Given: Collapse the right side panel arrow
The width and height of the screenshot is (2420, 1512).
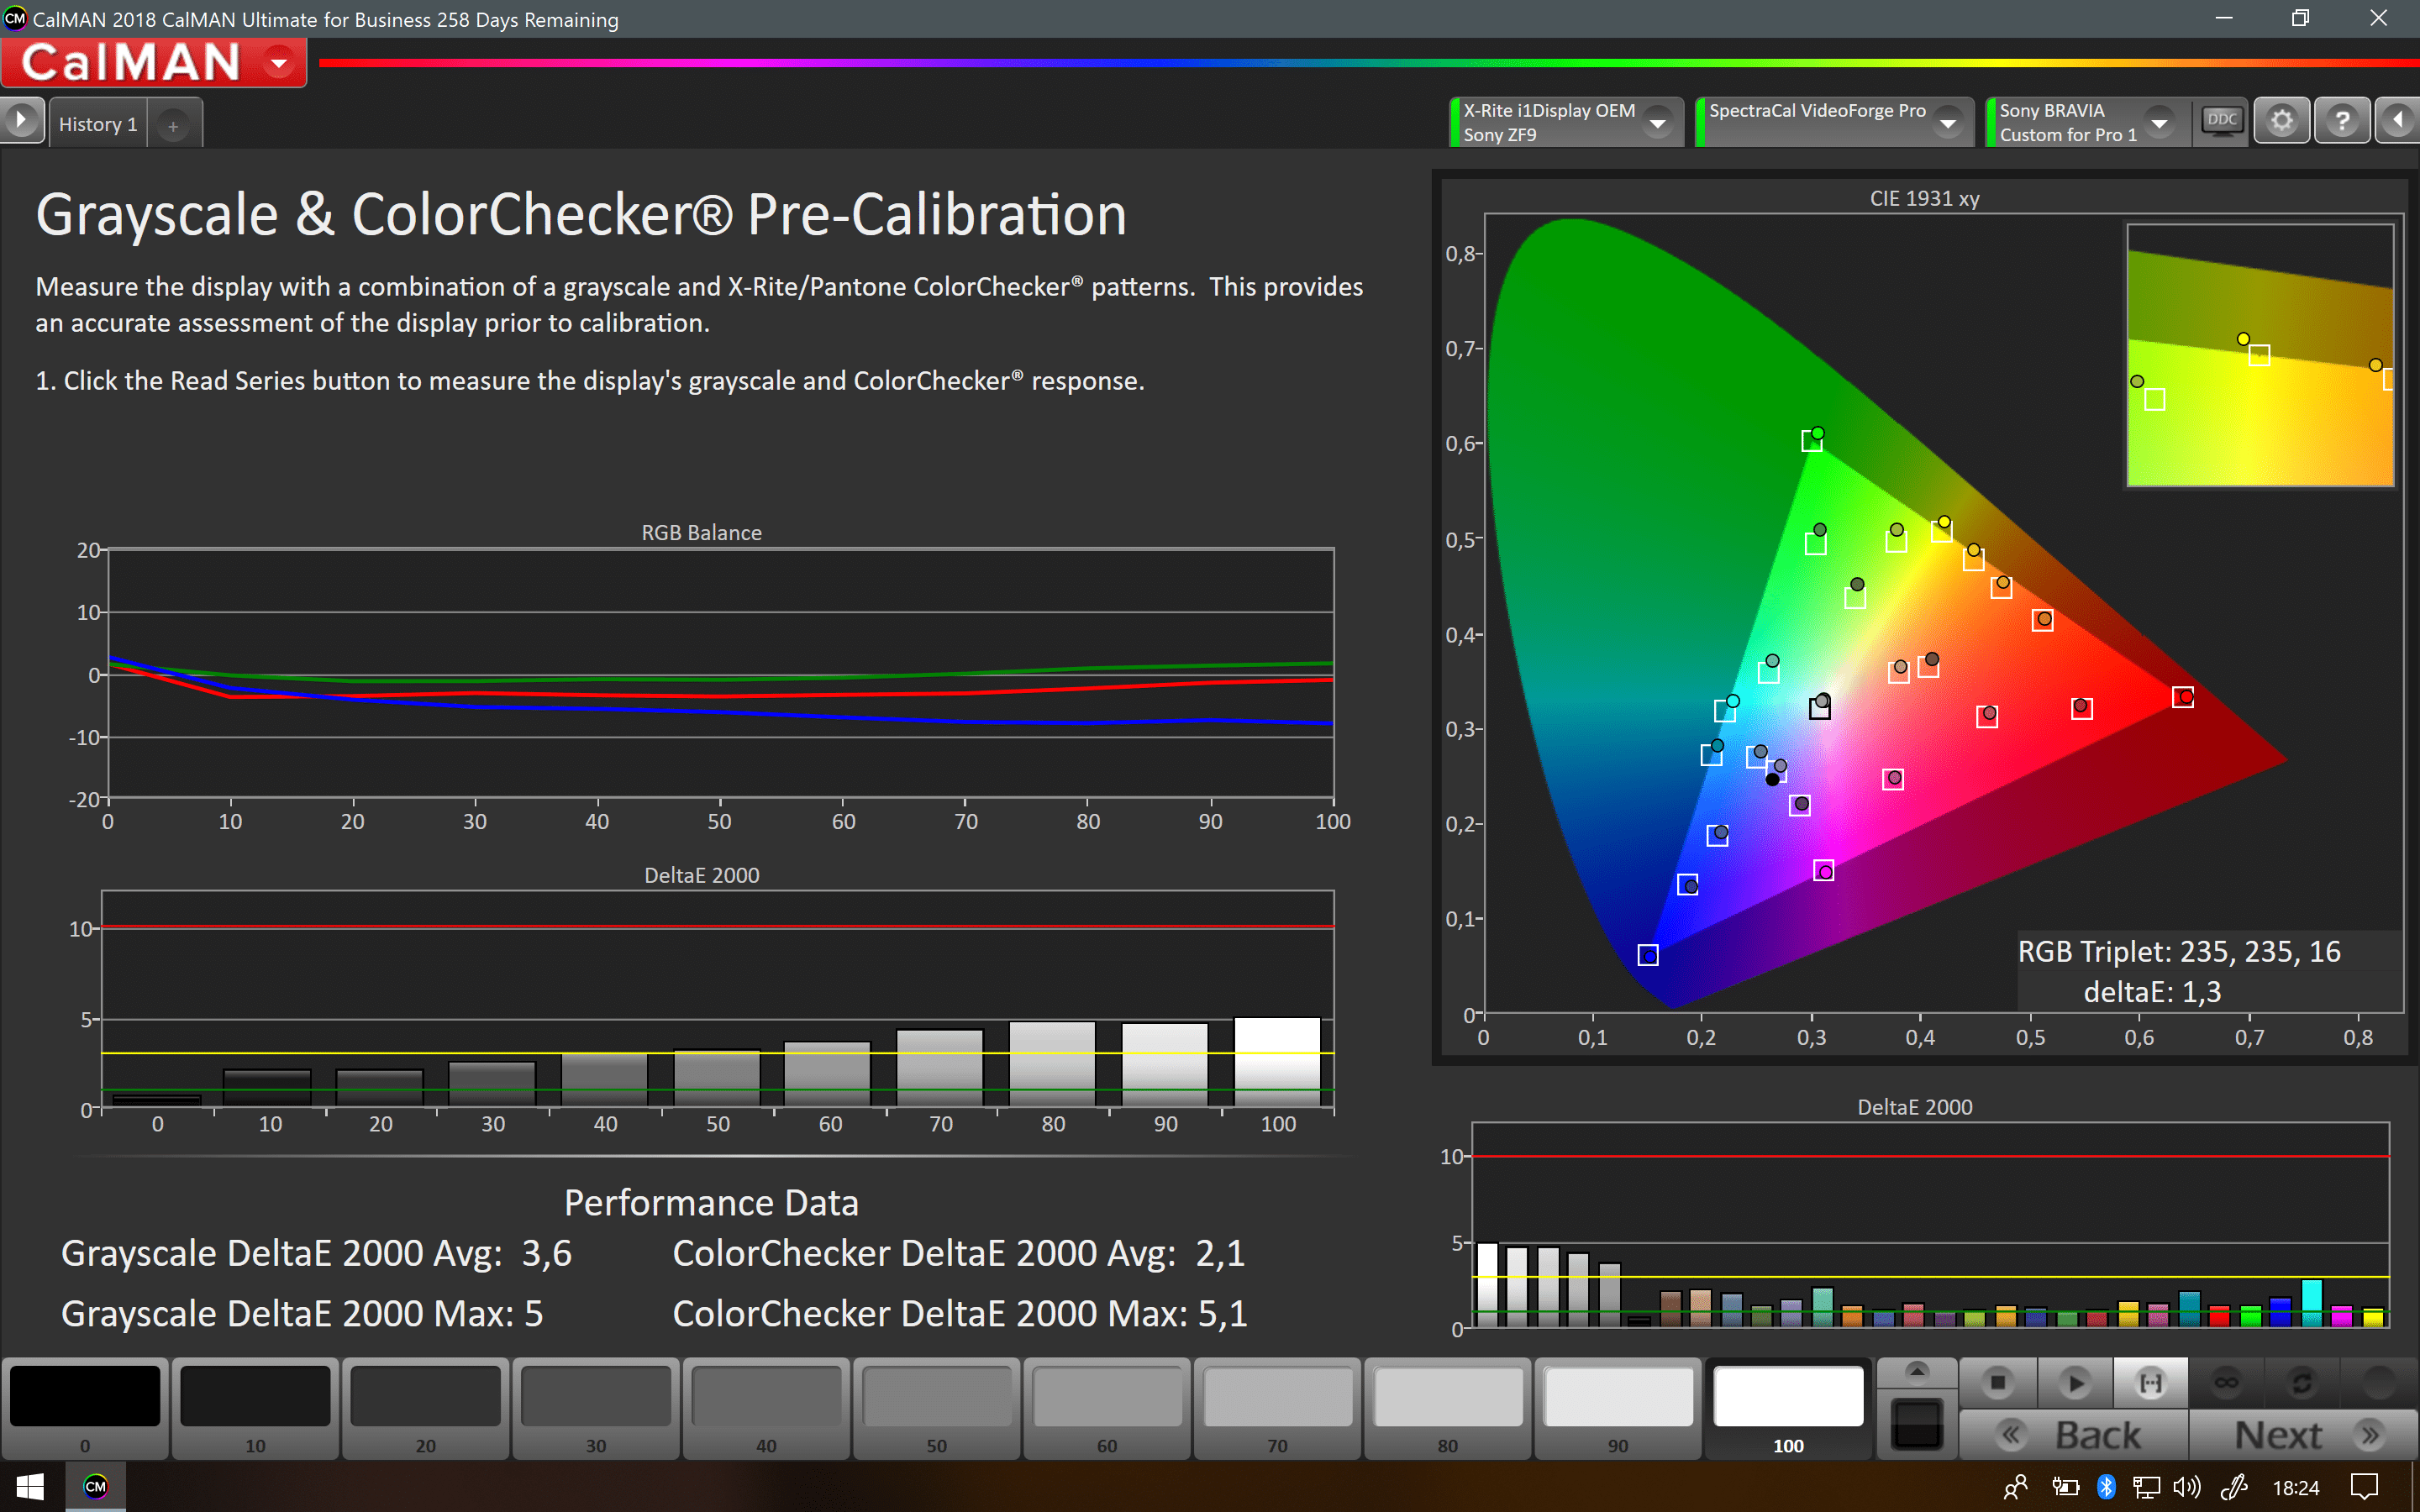Looking at the screenshot, I should pyautogui.click(x=2398, y=122).
